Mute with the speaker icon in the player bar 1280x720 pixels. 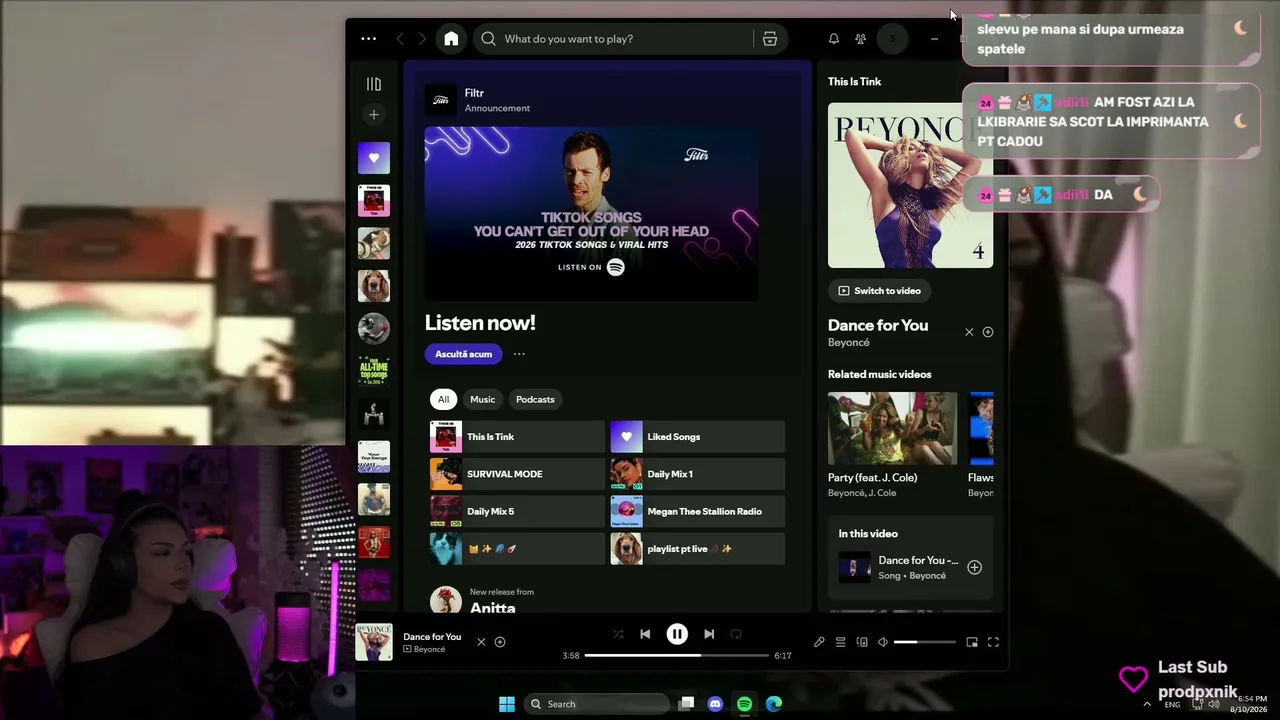[882, 642]
